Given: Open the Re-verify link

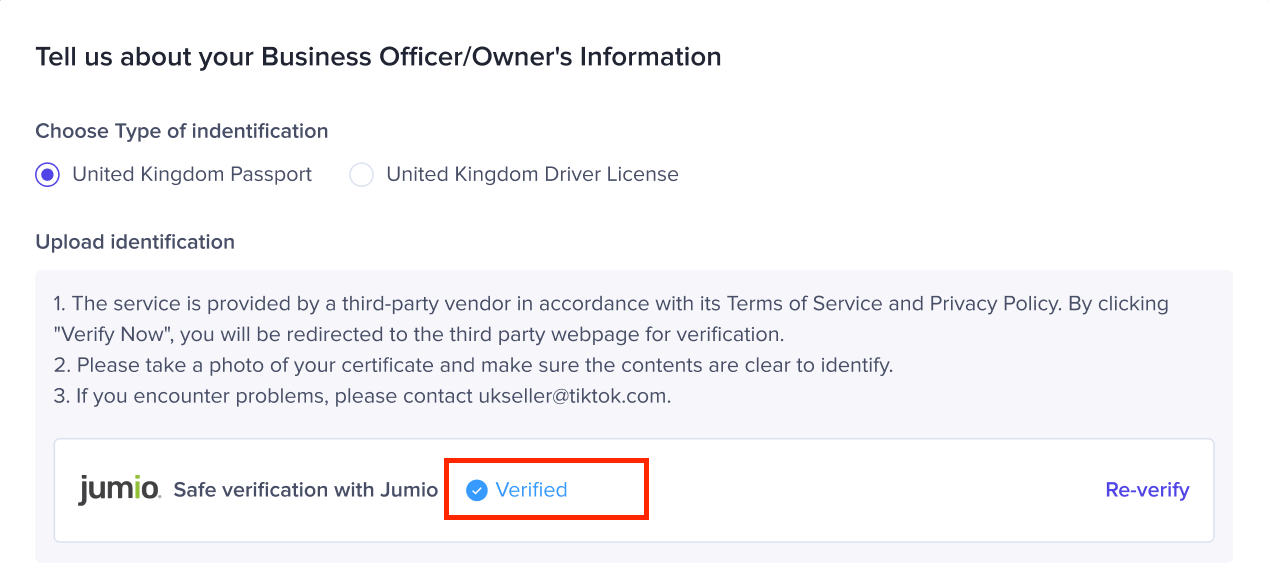Looking at the screenshot, I should (1147, 490).
